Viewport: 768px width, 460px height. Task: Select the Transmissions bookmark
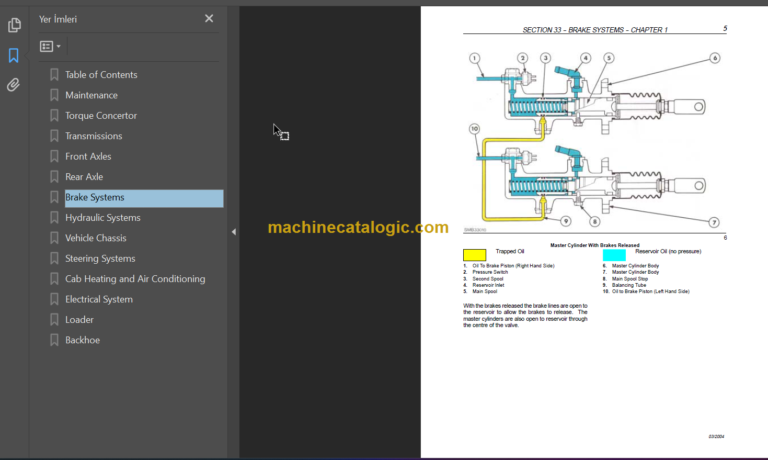pyautogui.click(x=94, y=136)
